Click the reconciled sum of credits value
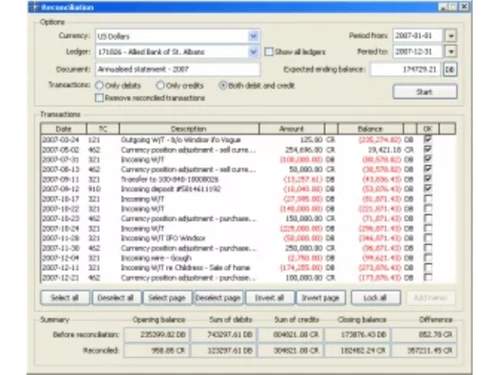Image resolution: width=500 pixels, height=375 pixels. (290, 351)
